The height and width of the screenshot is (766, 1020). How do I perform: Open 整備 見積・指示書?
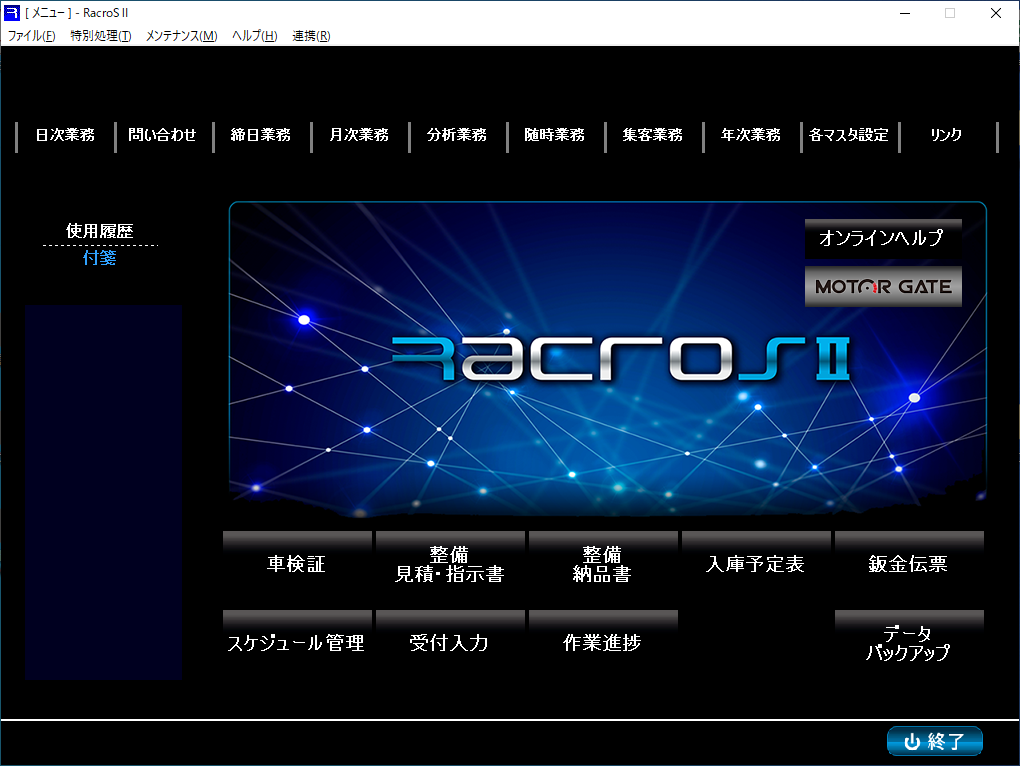(450, 563)
